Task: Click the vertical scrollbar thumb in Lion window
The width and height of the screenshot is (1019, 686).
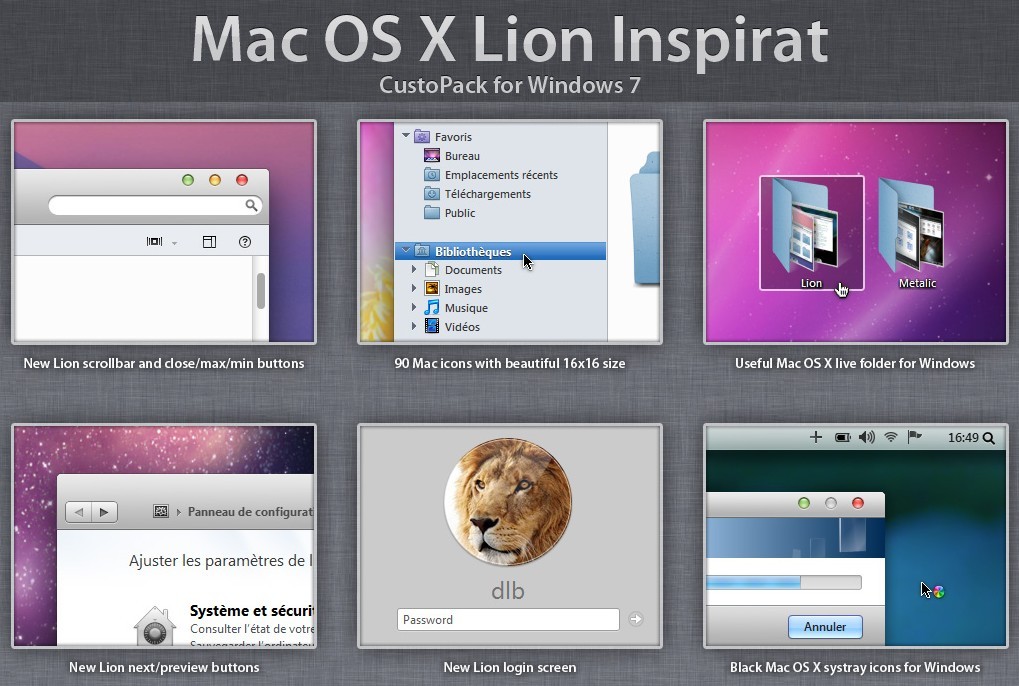Action: [261, 290]
